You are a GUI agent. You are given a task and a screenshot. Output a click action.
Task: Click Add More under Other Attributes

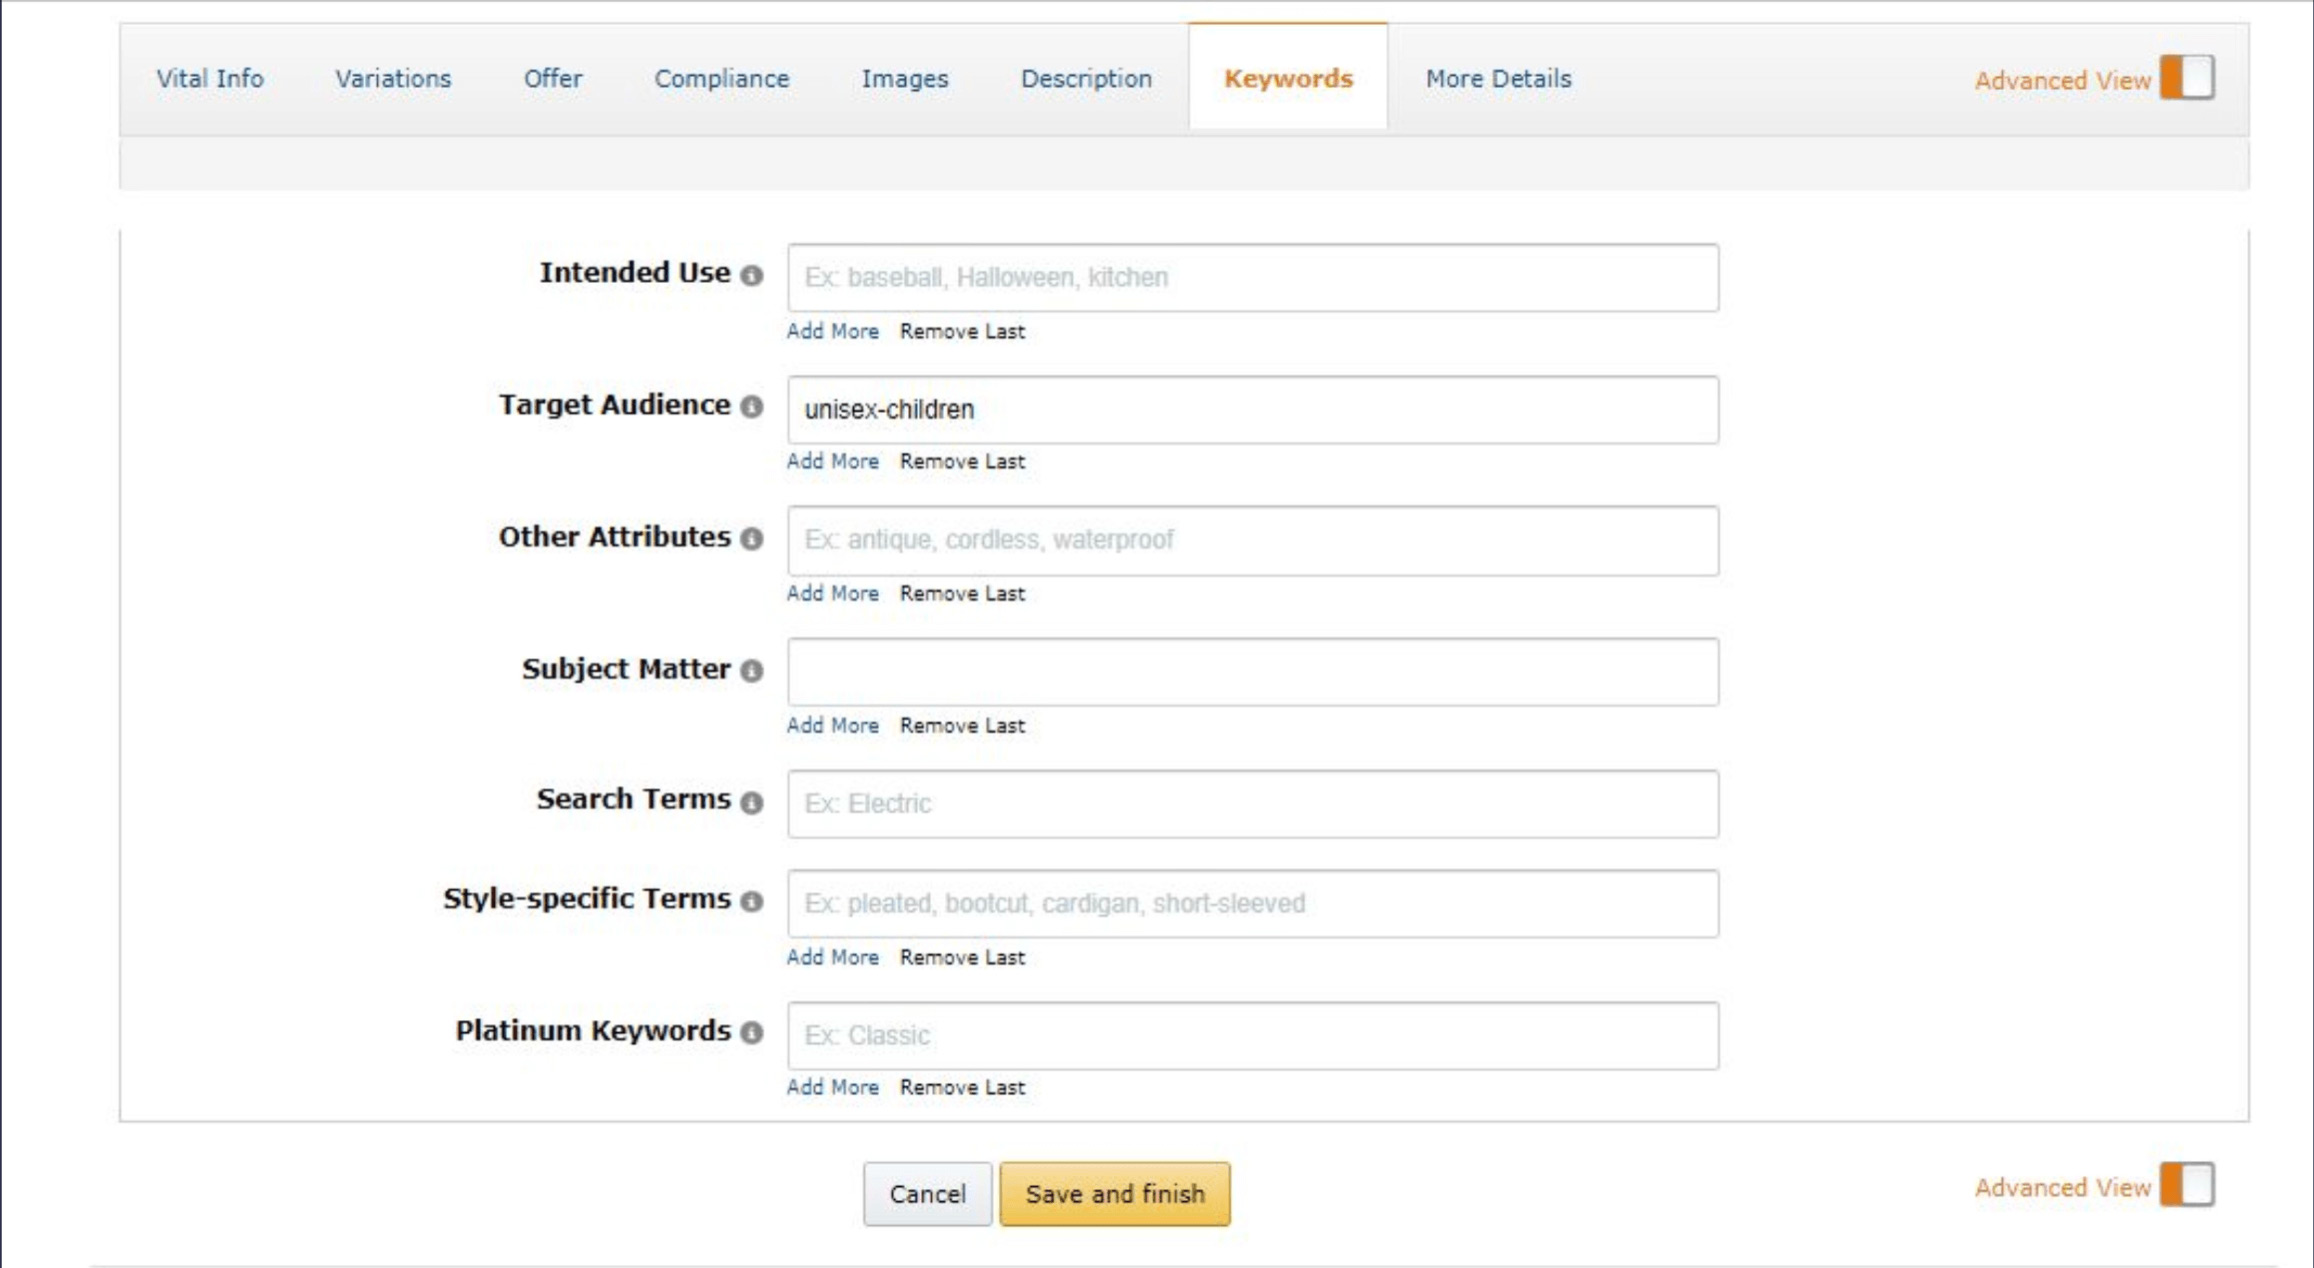click(833, 593)
